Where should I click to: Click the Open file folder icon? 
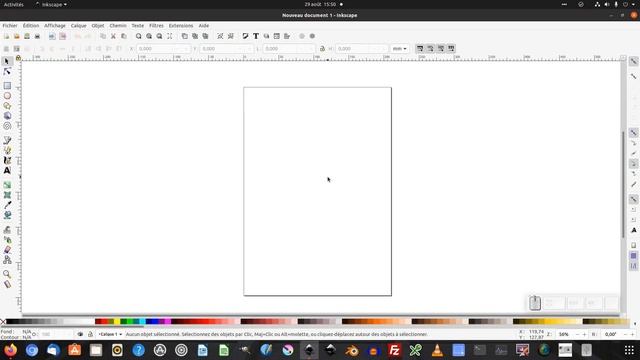click(16, 36)
